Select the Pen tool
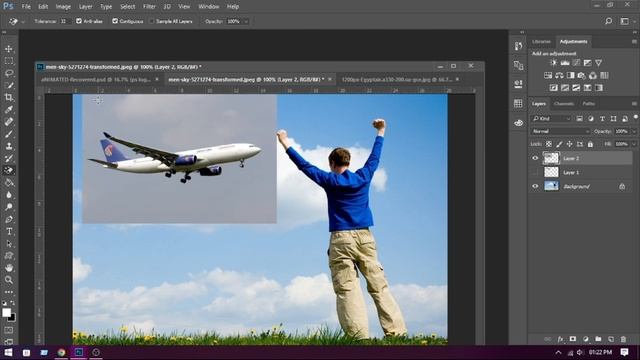Viewport: 640px width, 360px height. pyautogui.click(x=9, y=219)
